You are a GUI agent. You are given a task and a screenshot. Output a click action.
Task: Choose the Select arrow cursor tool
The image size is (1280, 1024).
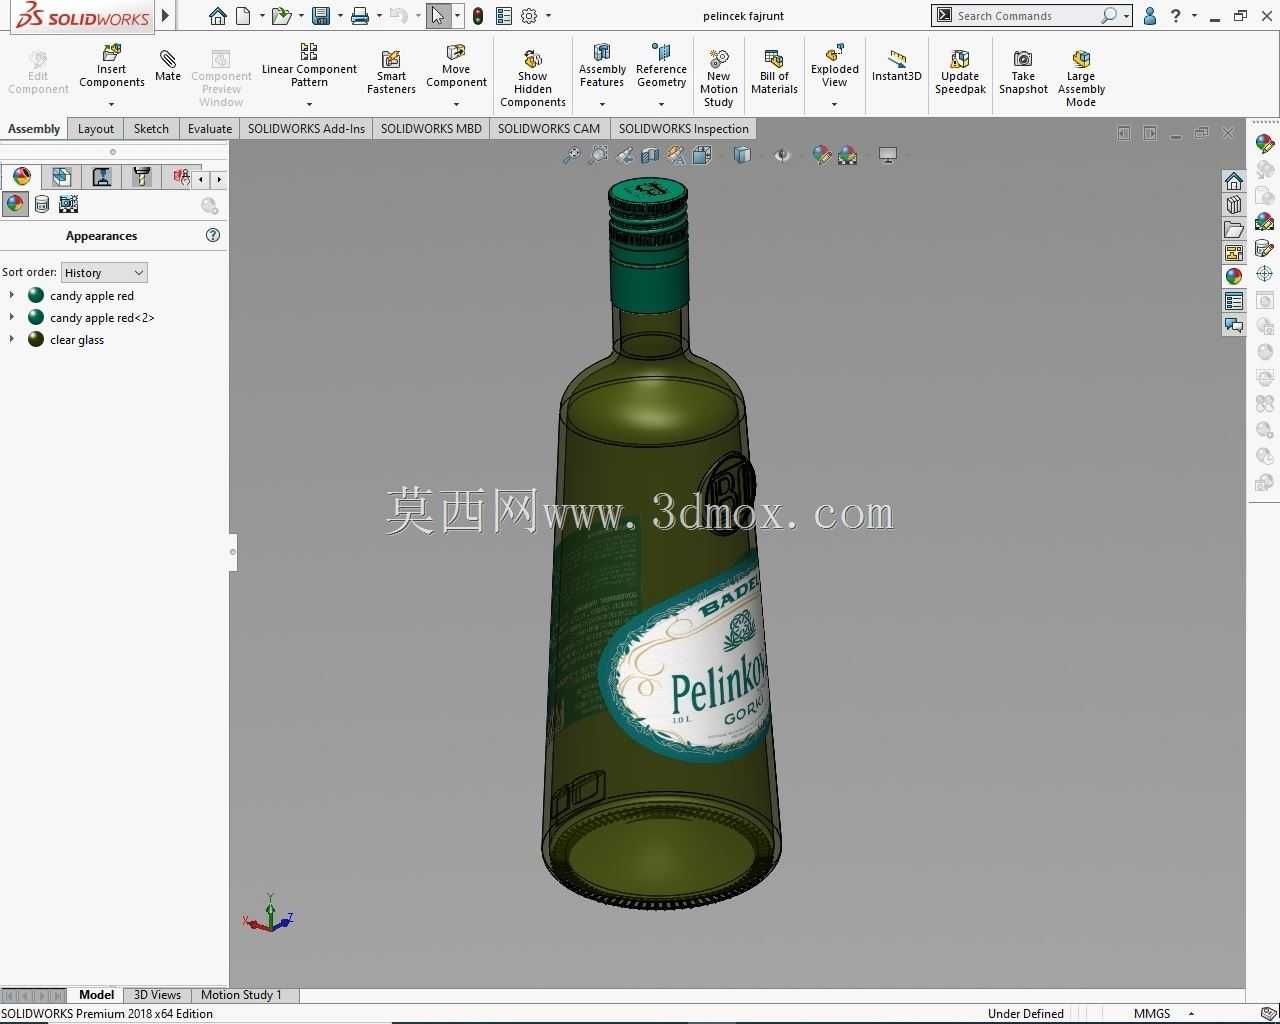point(438,16)
